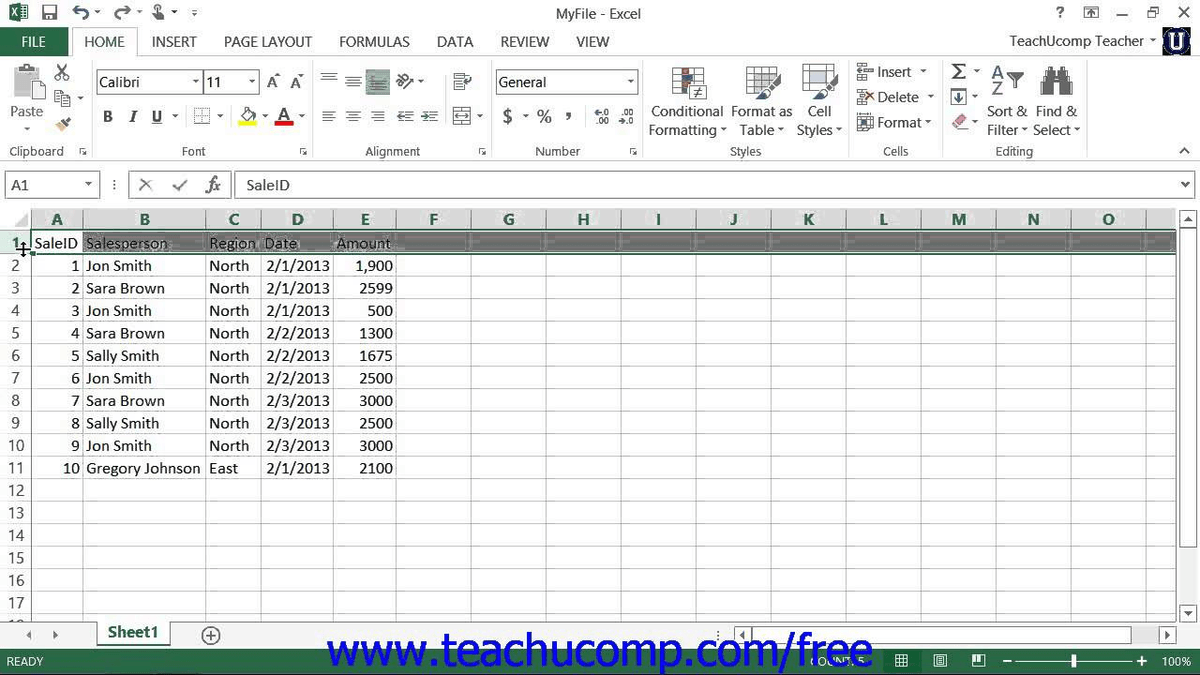Select the Sheet1 worksheet tab
1200x675 pixels.
point(133,632)
